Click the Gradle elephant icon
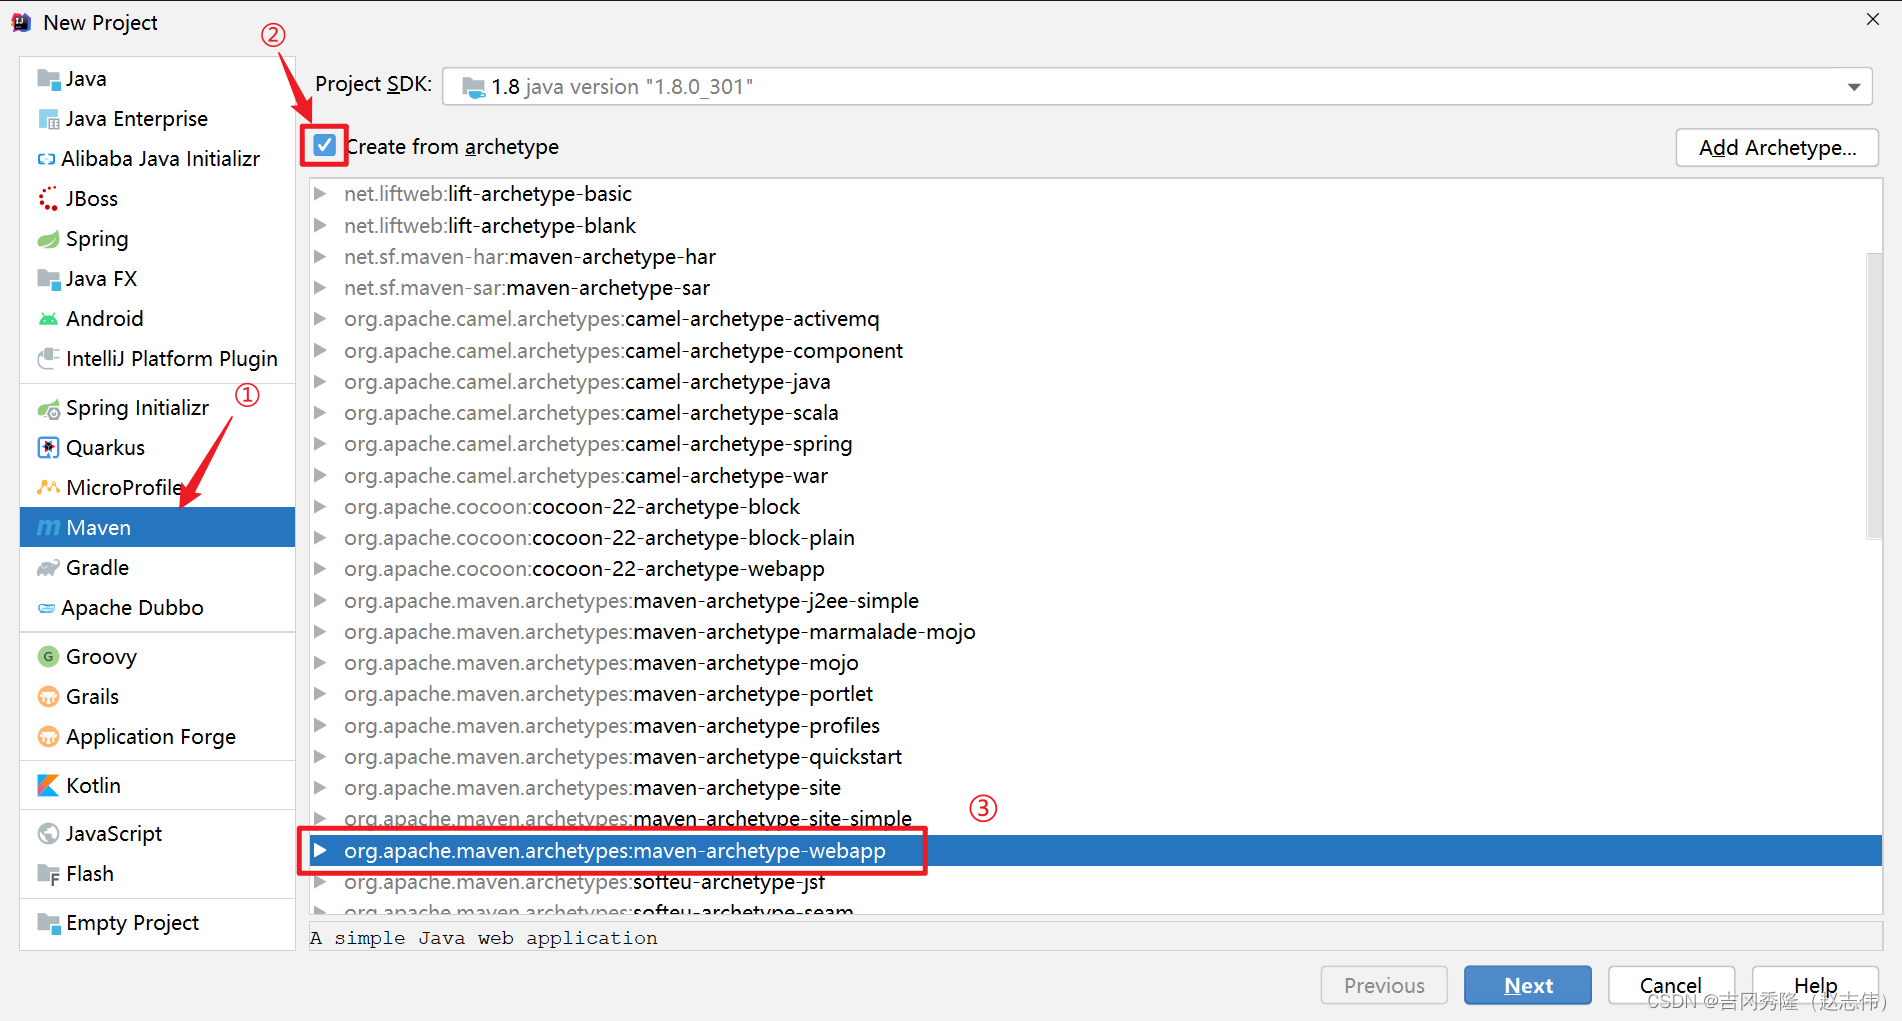The height and width of the screenshot is (1021, 1902). (x=48, y=568)
